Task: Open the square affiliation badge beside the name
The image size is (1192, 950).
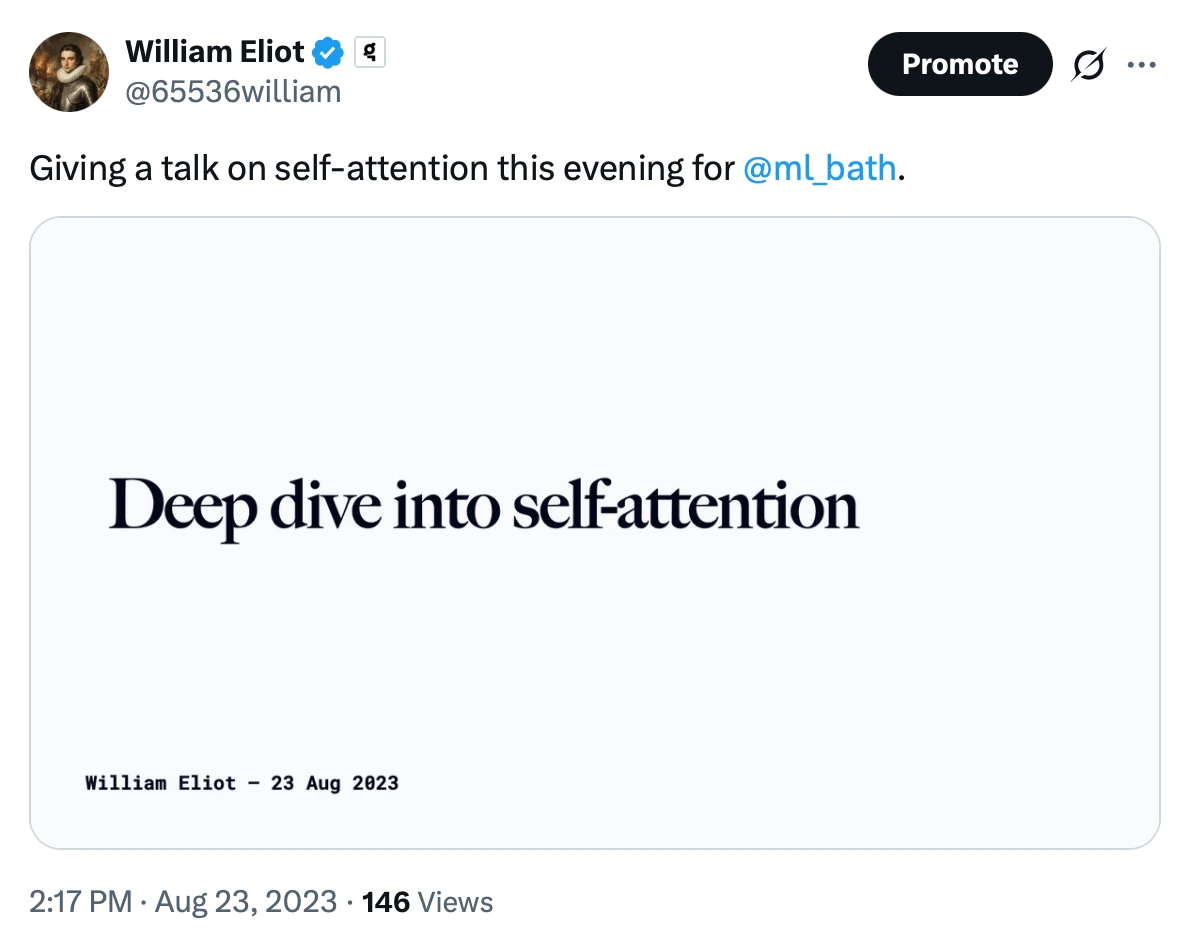Action: click(x=370, y=52)
